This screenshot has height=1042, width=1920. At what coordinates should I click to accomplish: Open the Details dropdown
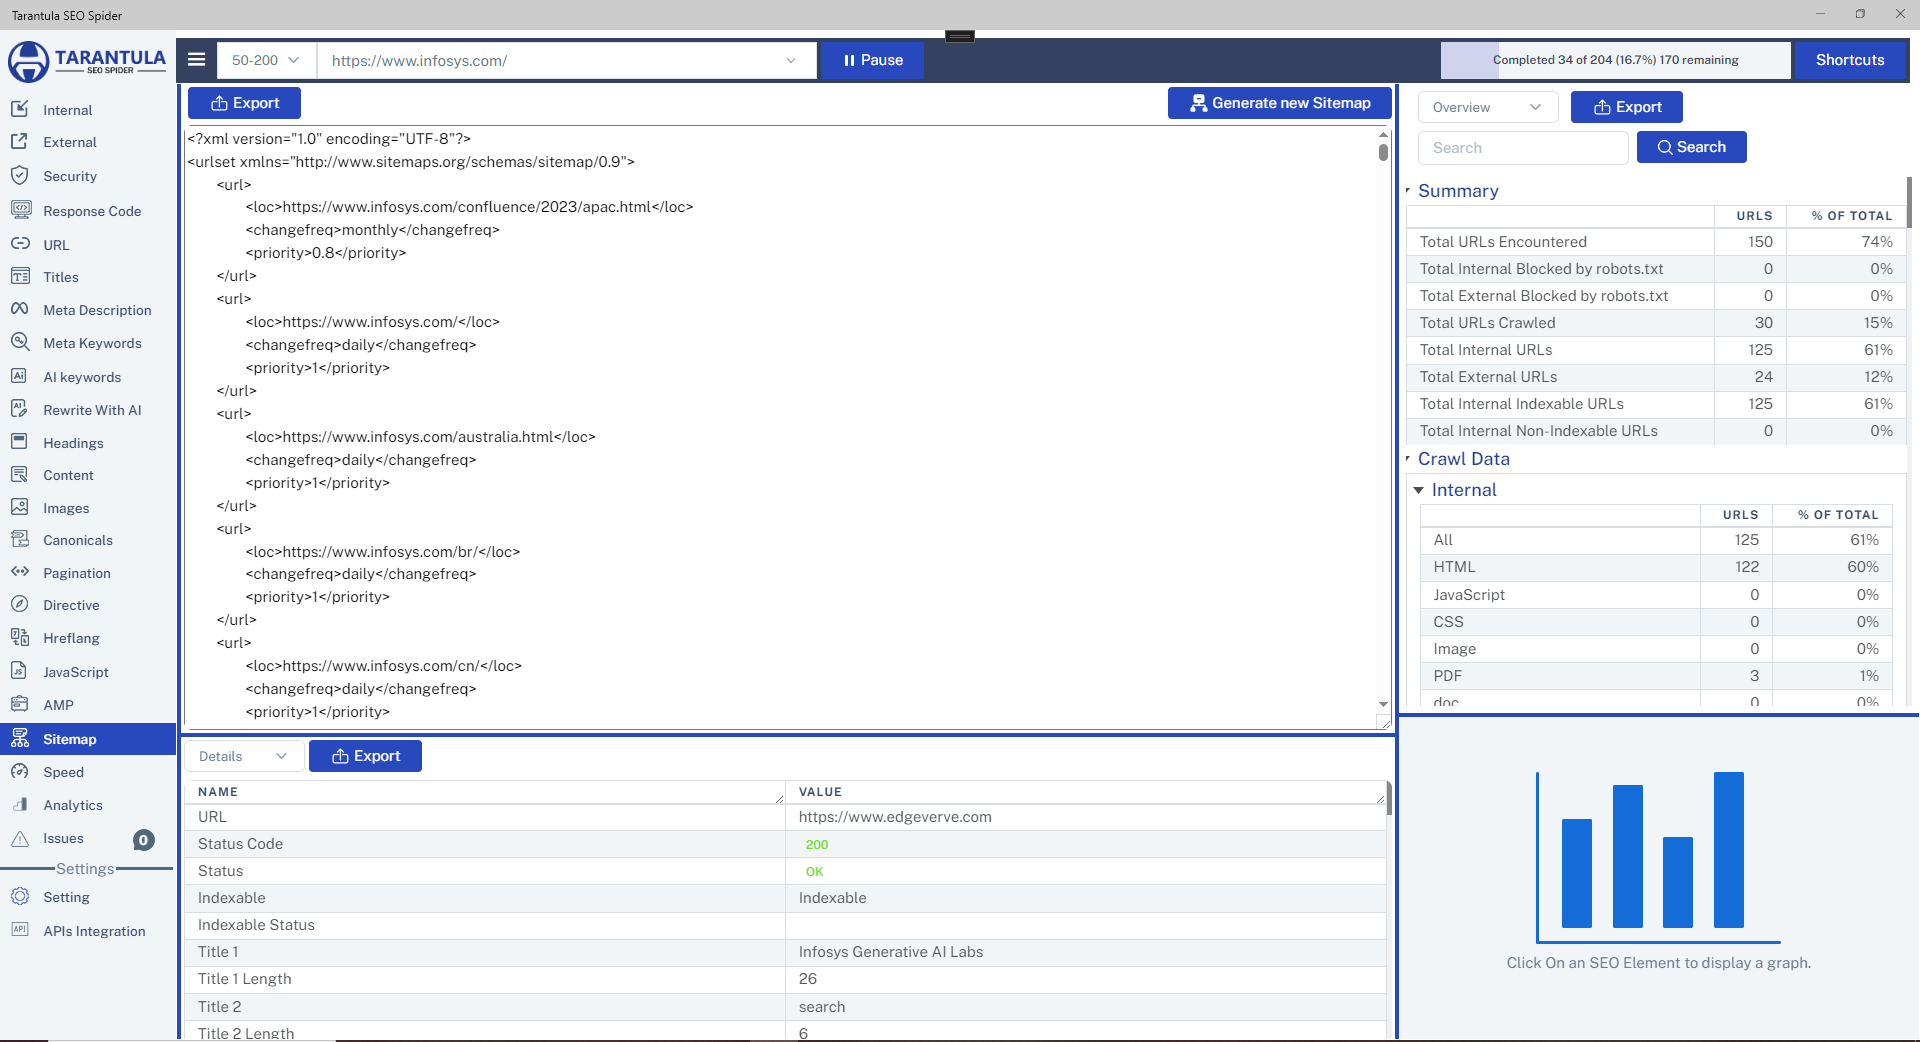tap(243, 756)
